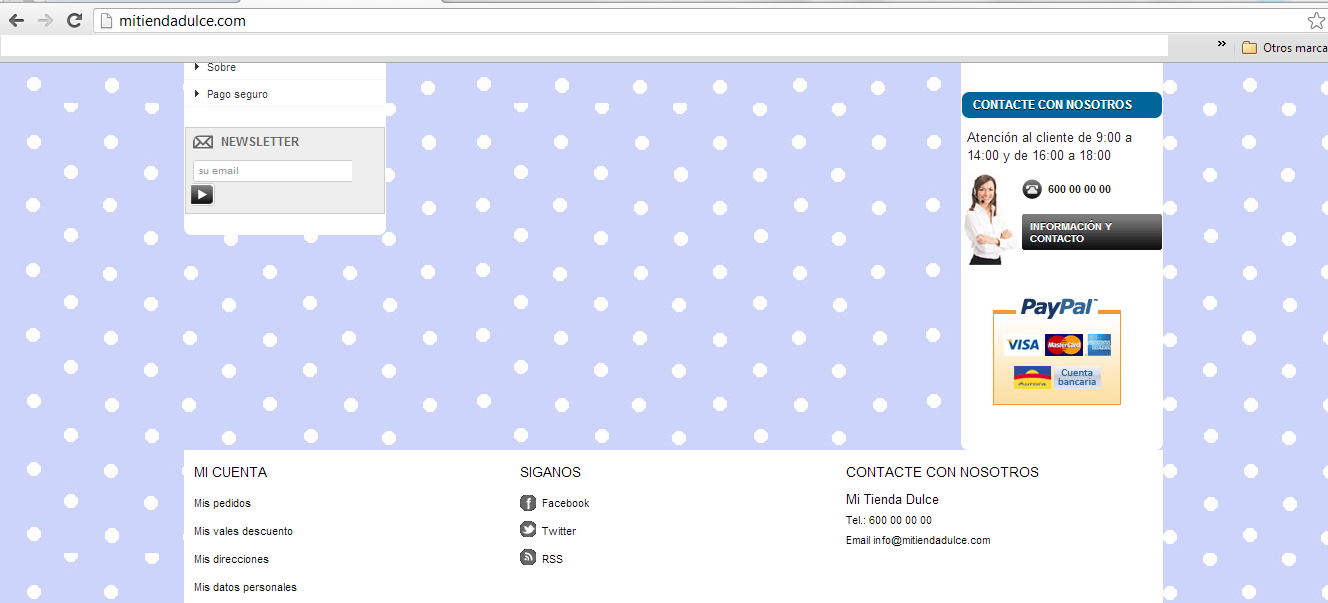Screen dimensions: 1328x603
Task: Click the RSS feed icon
Action: [x=528, y=558]
